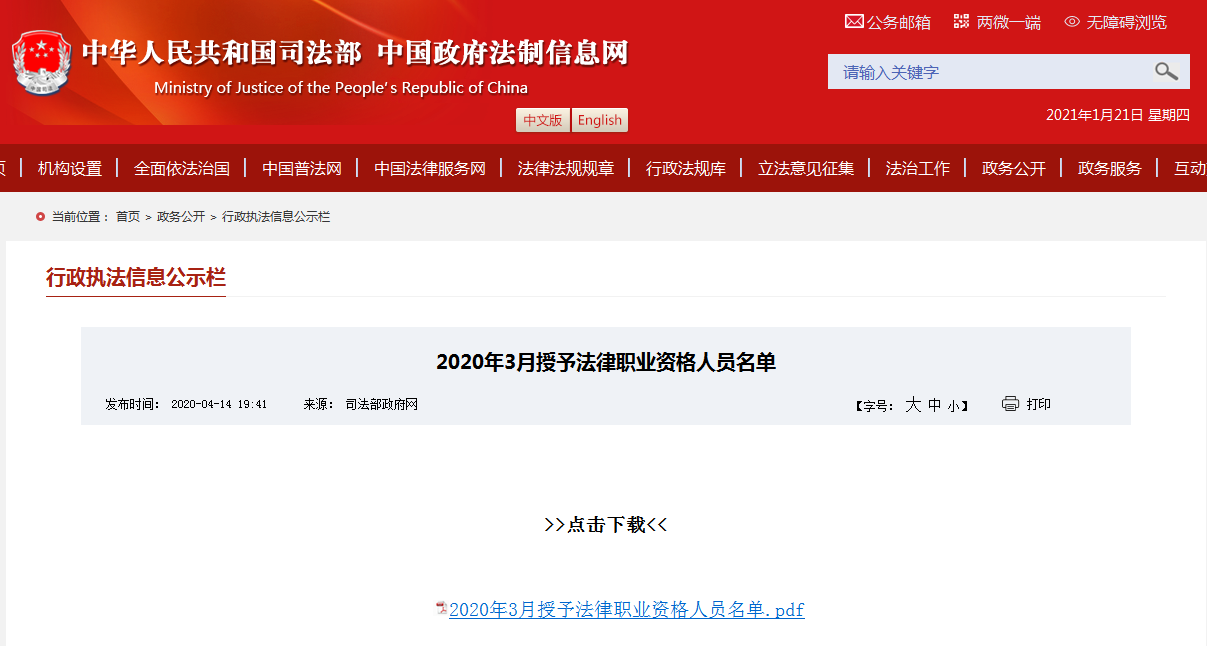This screenshot has width=1207, height=646.
Task: Click 政务公开 in breadcrumb path
Action: (x=181, y=216)
